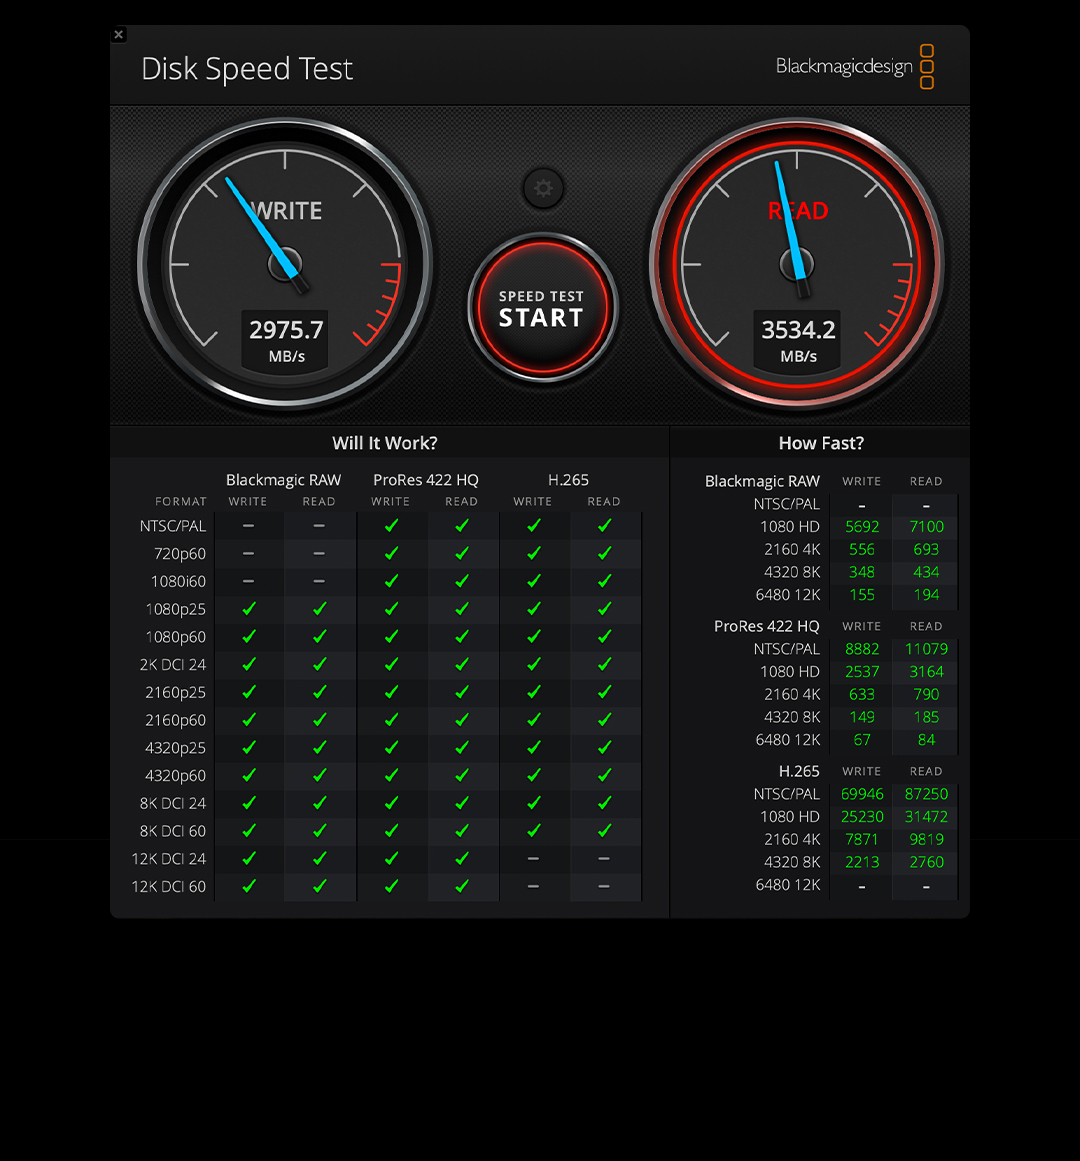The height and width of the screenshot is (1161, 1080).
Task: Click the 1080p60 format row label
Action: (x=175, y=637)
